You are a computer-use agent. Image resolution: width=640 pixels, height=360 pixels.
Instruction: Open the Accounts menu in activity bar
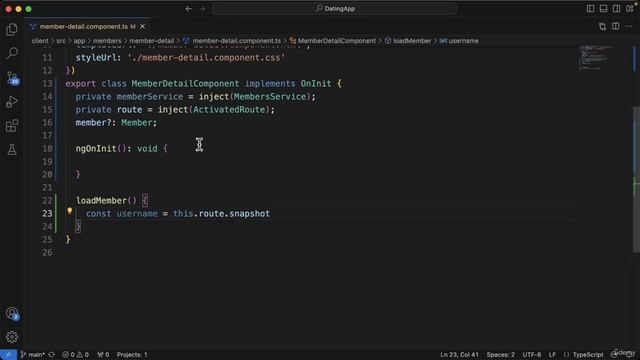coord(12,313)
